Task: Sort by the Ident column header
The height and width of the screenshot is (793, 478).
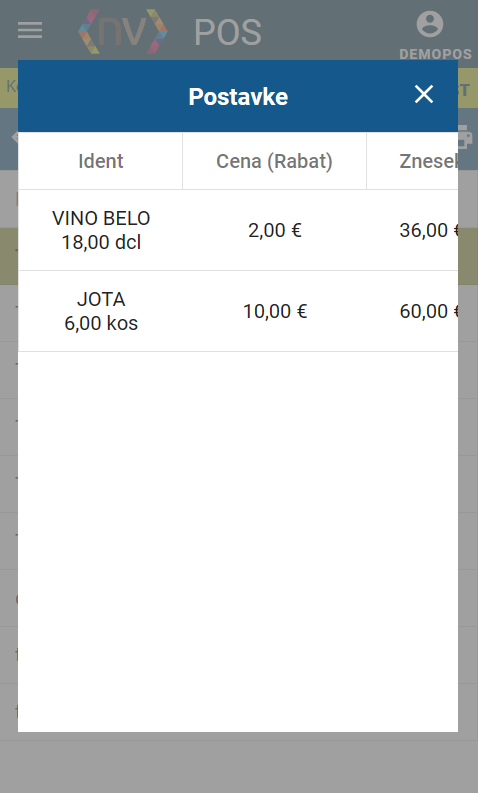Action: click(x=101, y=161)
